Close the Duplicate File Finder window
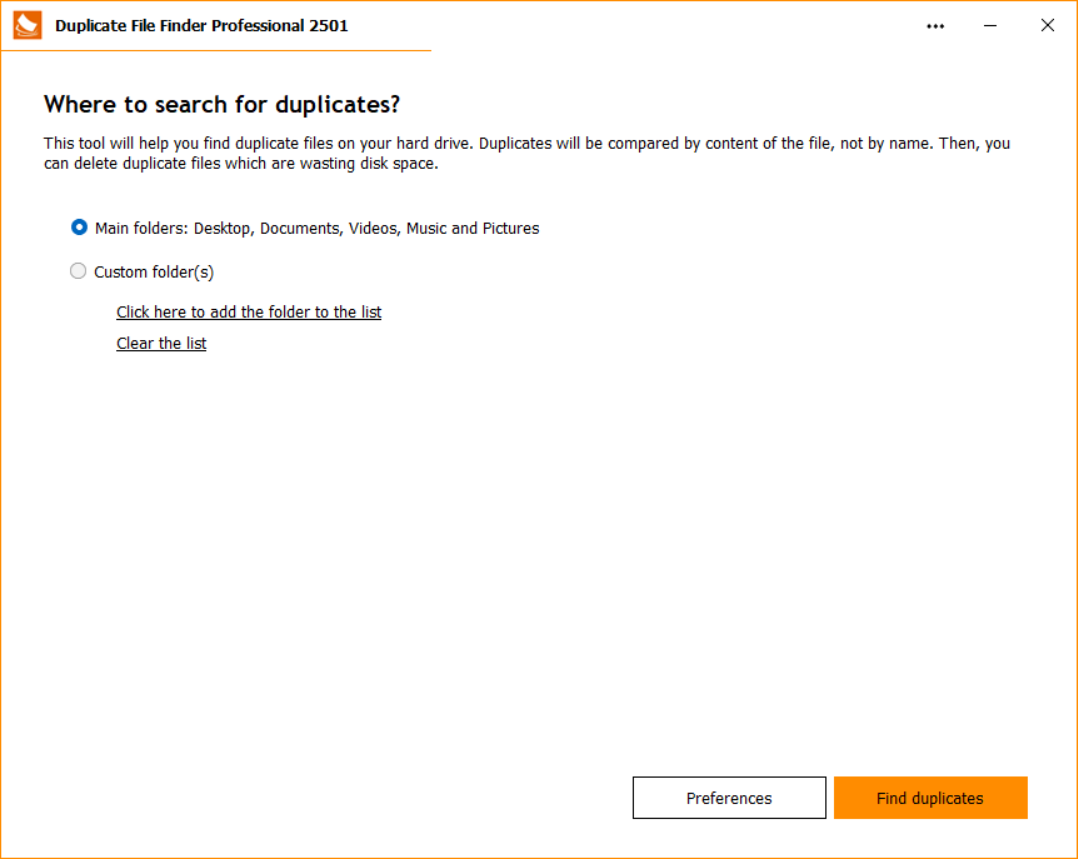The height and width of the screenshot is (859, 1078). 1047,26
